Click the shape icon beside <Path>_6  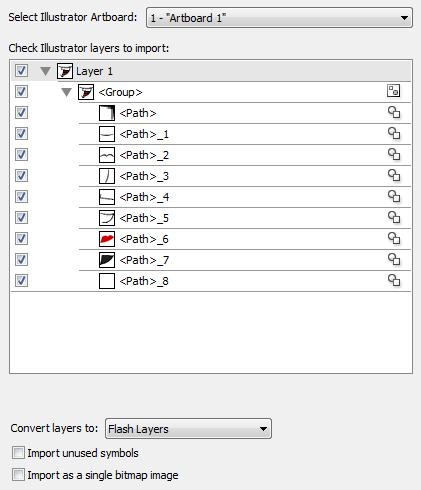(x=394, y=238)
